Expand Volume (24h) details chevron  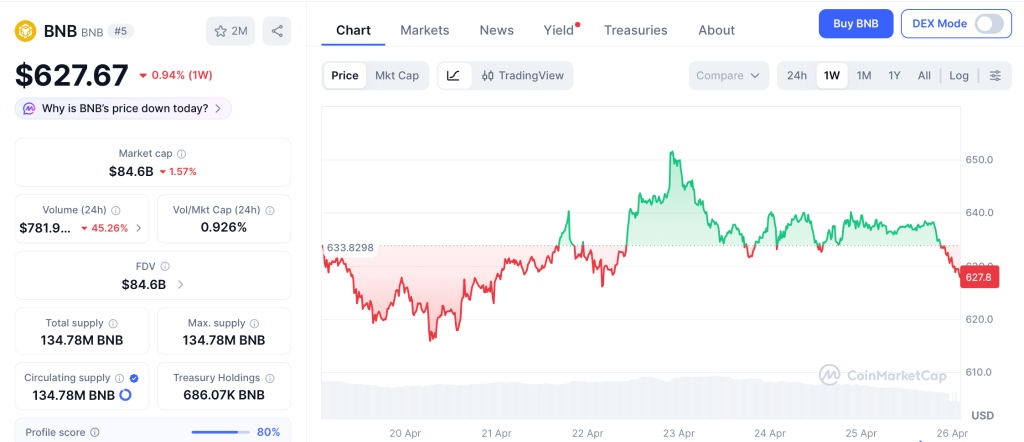pyautogui.click(x=138, y=229)
